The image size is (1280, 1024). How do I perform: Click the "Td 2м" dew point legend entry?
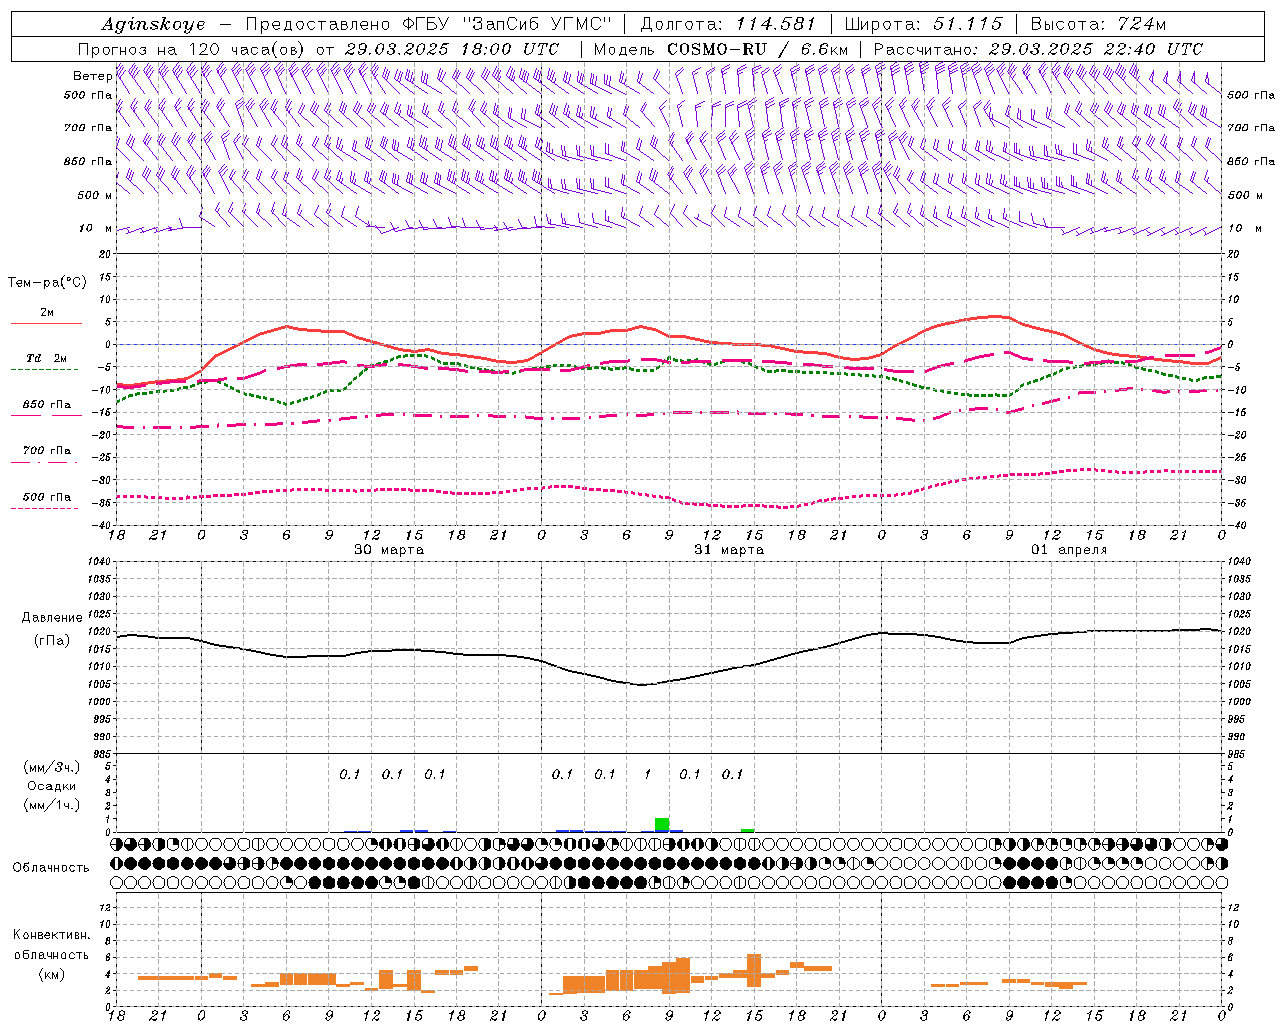(x=47, y=358)
